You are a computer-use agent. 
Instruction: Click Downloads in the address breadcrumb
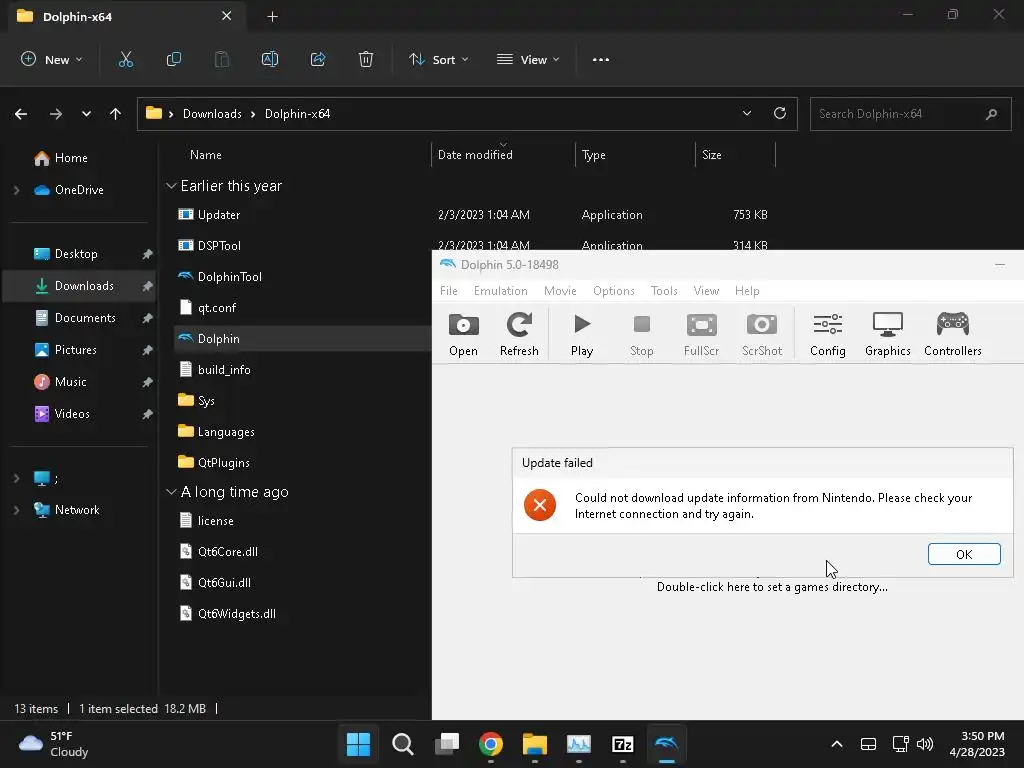(x=212, y=114)
